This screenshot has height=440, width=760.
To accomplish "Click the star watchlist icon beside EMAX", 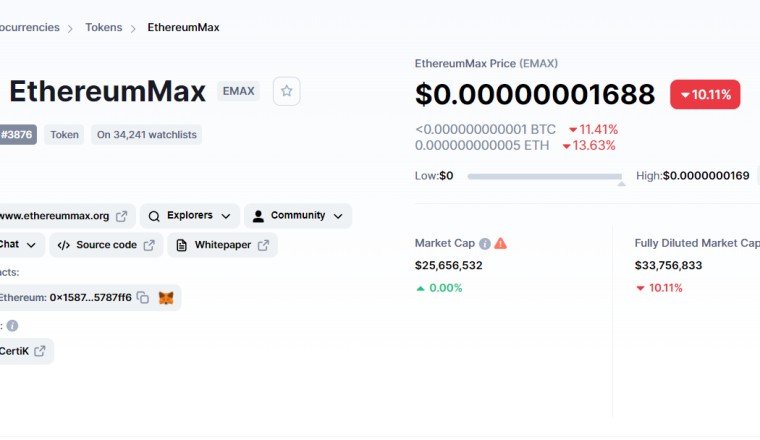I will click(x=286, y=91).
